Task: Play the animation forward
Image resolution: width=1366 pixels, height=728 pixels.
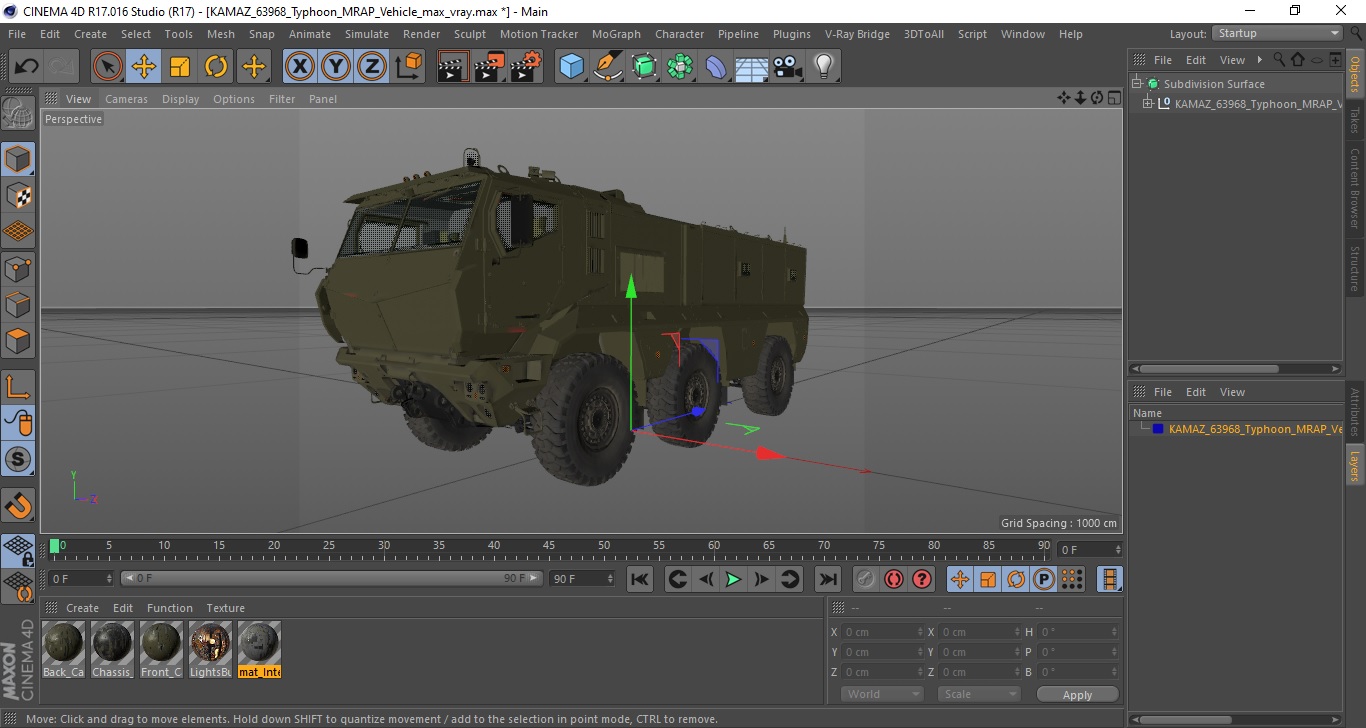Action: pos(733,579)
